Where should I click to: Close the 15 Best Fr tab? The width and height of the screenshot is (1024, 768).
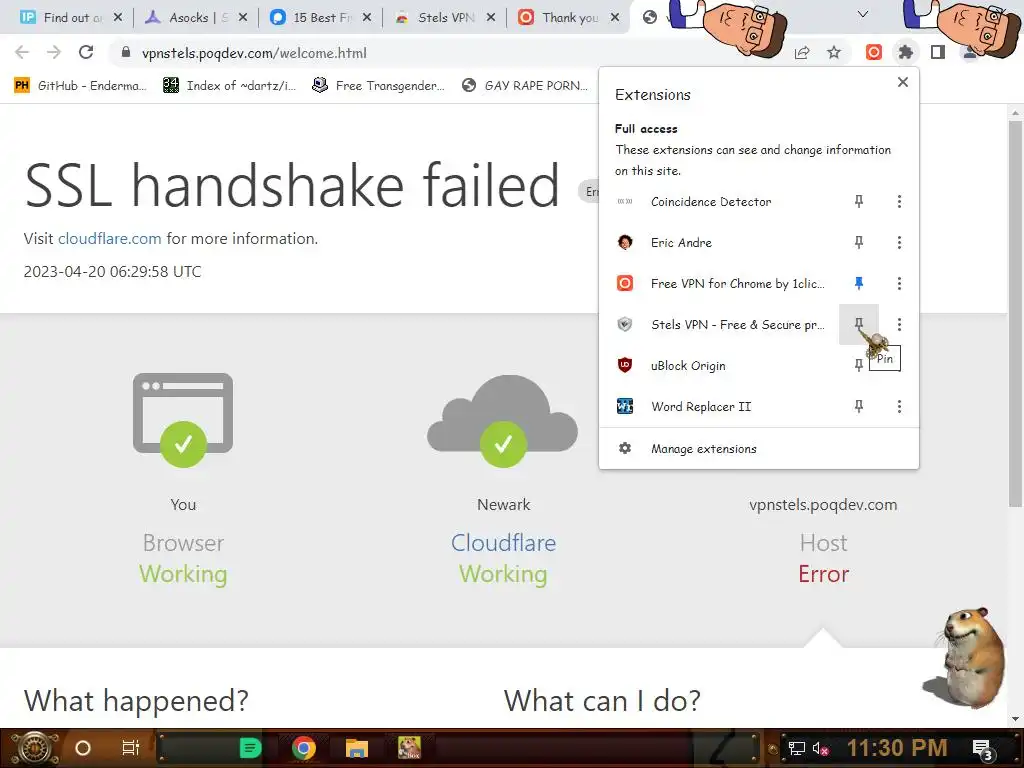point(367,18)
